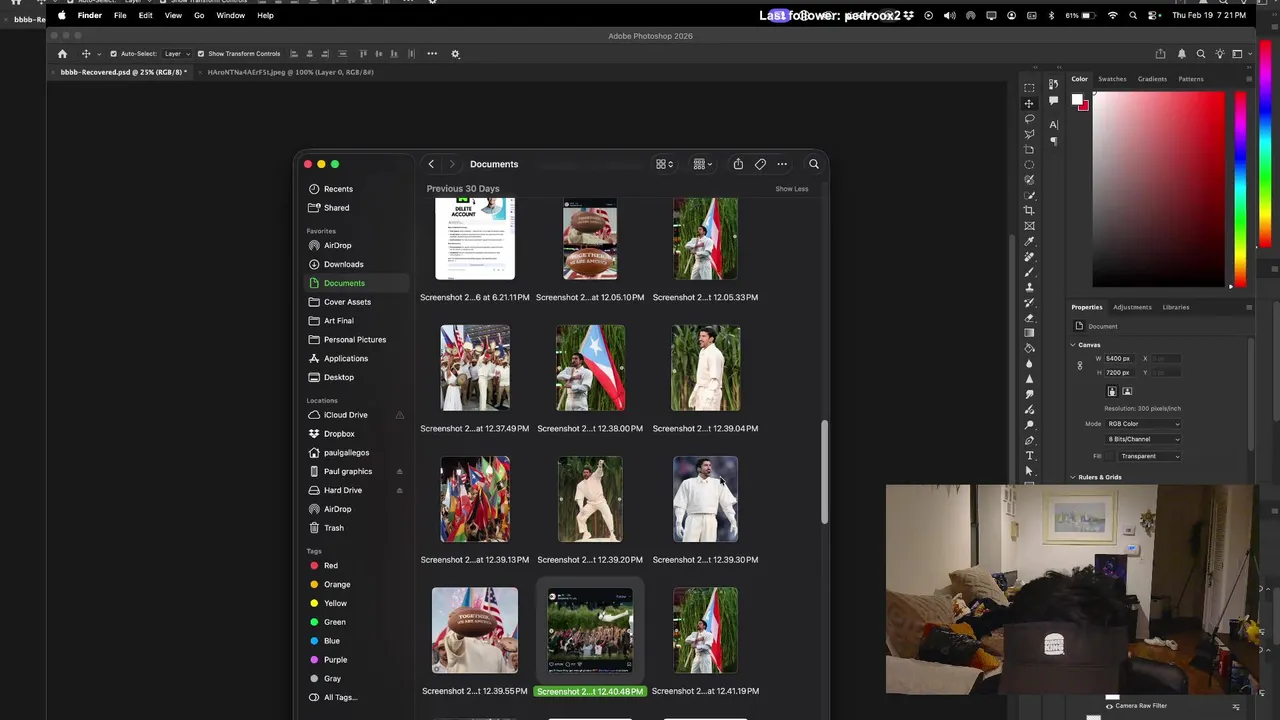Expand the Rulers & Grids section
The height and width of the screenshot is (720, 1280).
tap(1073, 477)
